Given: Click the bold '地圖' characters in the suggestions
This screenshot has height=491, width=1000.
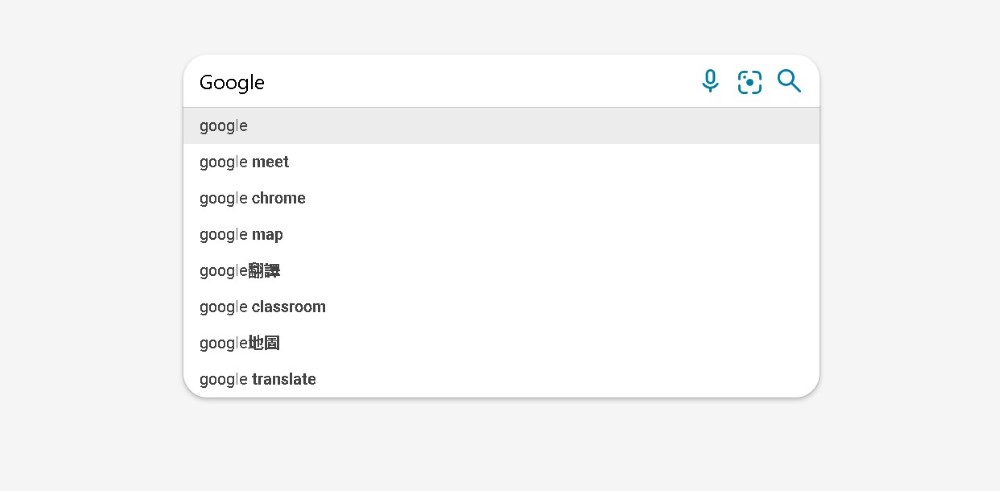Looking at the screenshot, I should click(x=264, y=343).
